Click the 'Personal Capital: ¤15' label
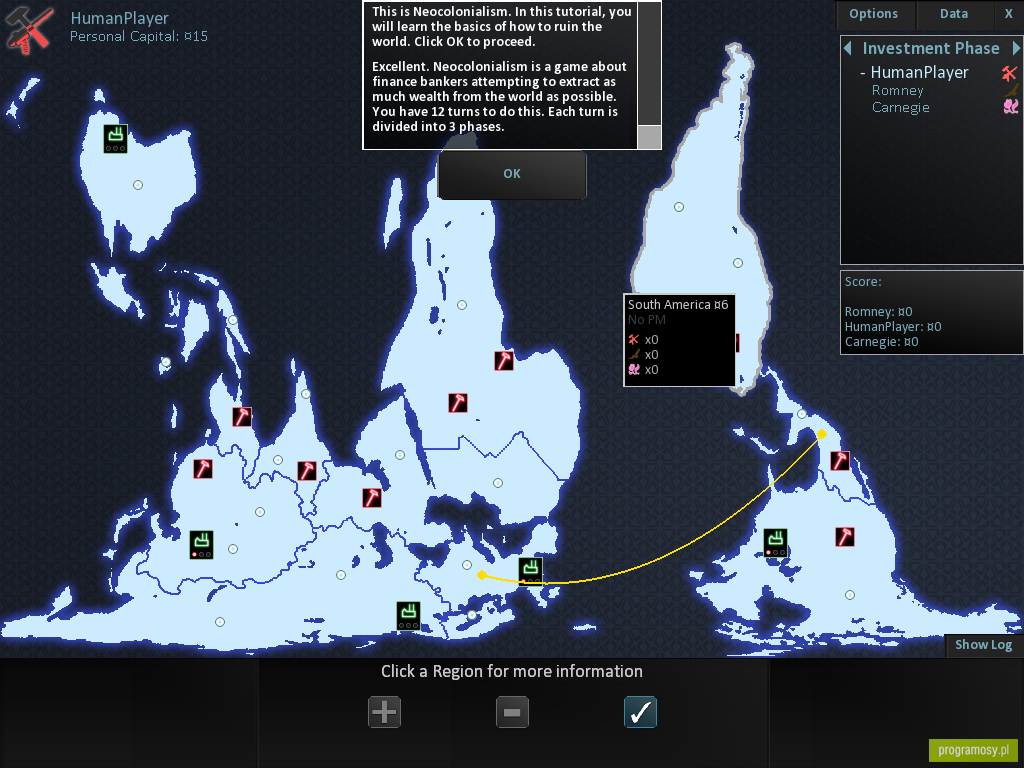This screenshot has height=768, width=1024. click(139, 37)
